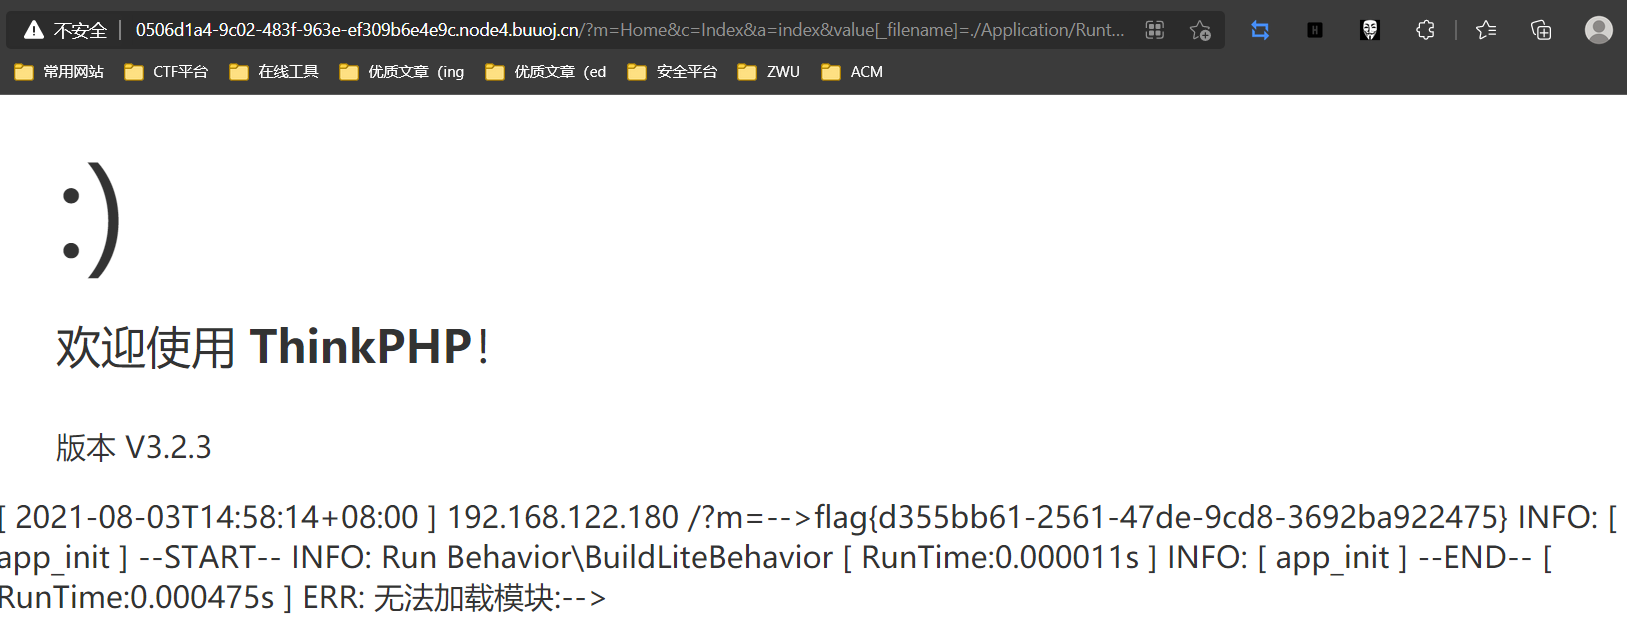Open the grid icon beside the favorites star

1155,30
